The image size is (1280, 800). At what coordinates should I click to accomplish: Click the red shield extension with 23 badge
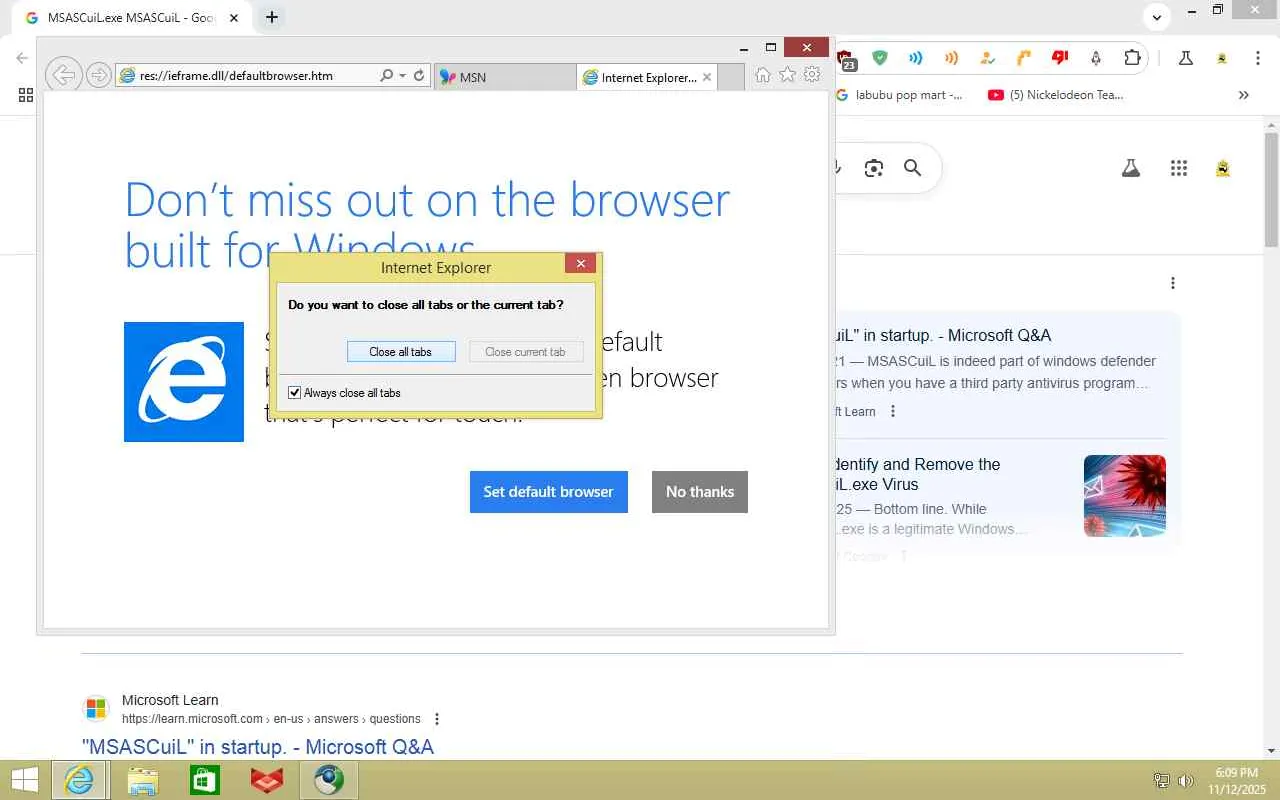coord(846,59)
